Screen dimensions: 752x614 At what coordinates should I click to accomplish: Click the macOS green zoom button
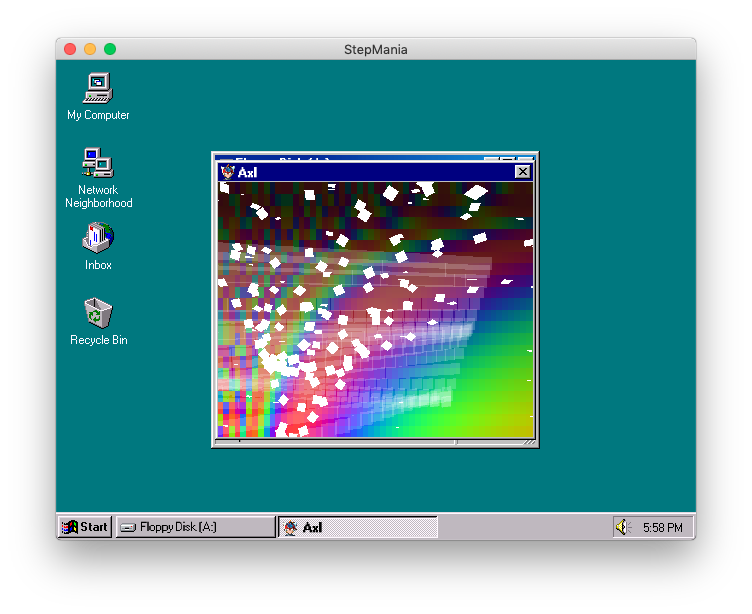[x=110, y=49]
